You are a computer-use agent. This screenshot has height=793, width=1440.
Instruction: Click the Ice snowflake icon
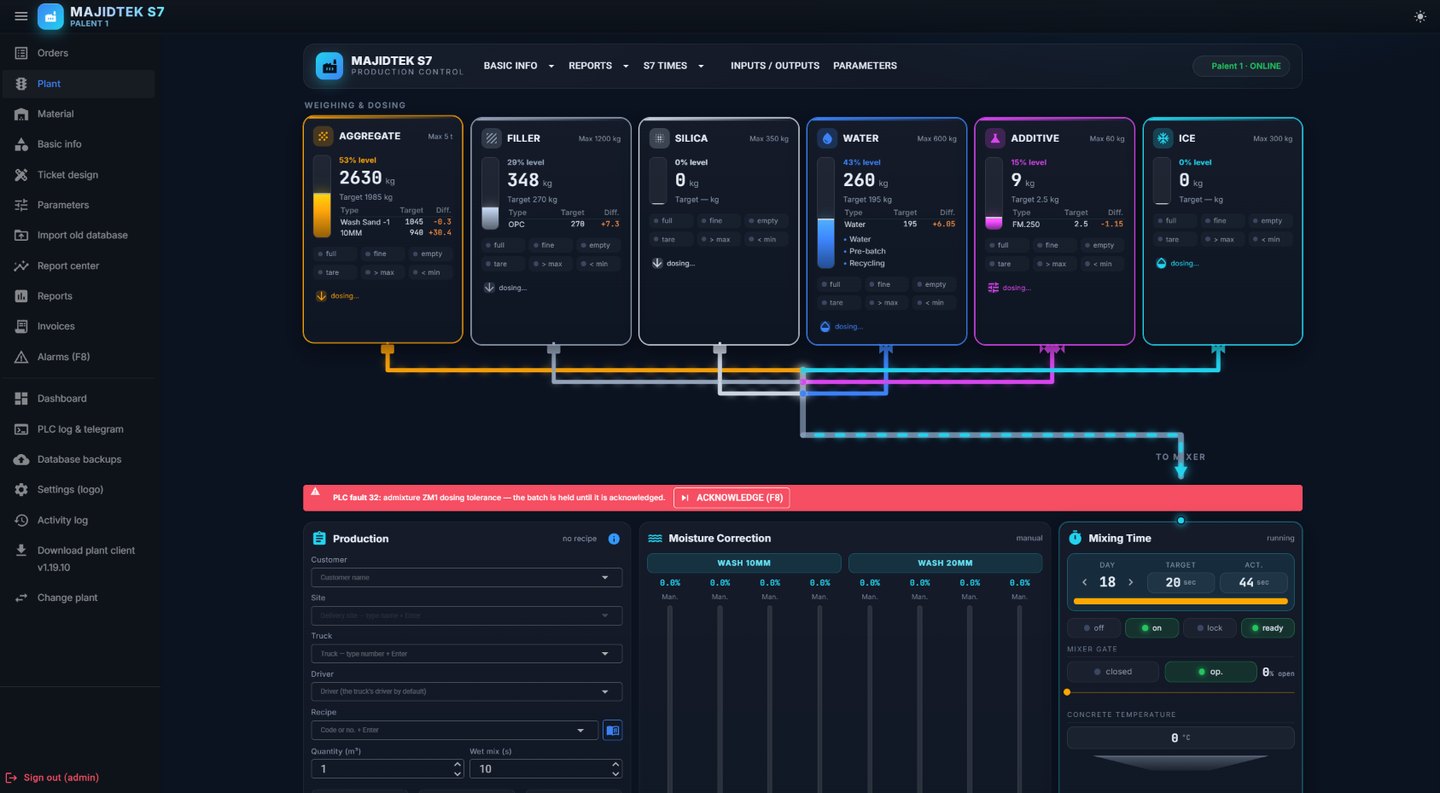(x=1163, y=138)
